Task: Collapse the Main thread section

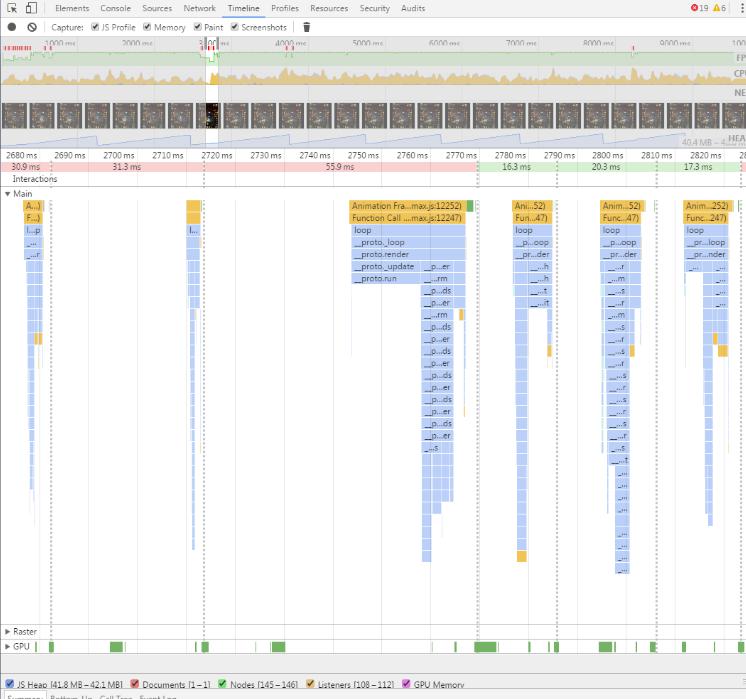Action: (7, 194)
